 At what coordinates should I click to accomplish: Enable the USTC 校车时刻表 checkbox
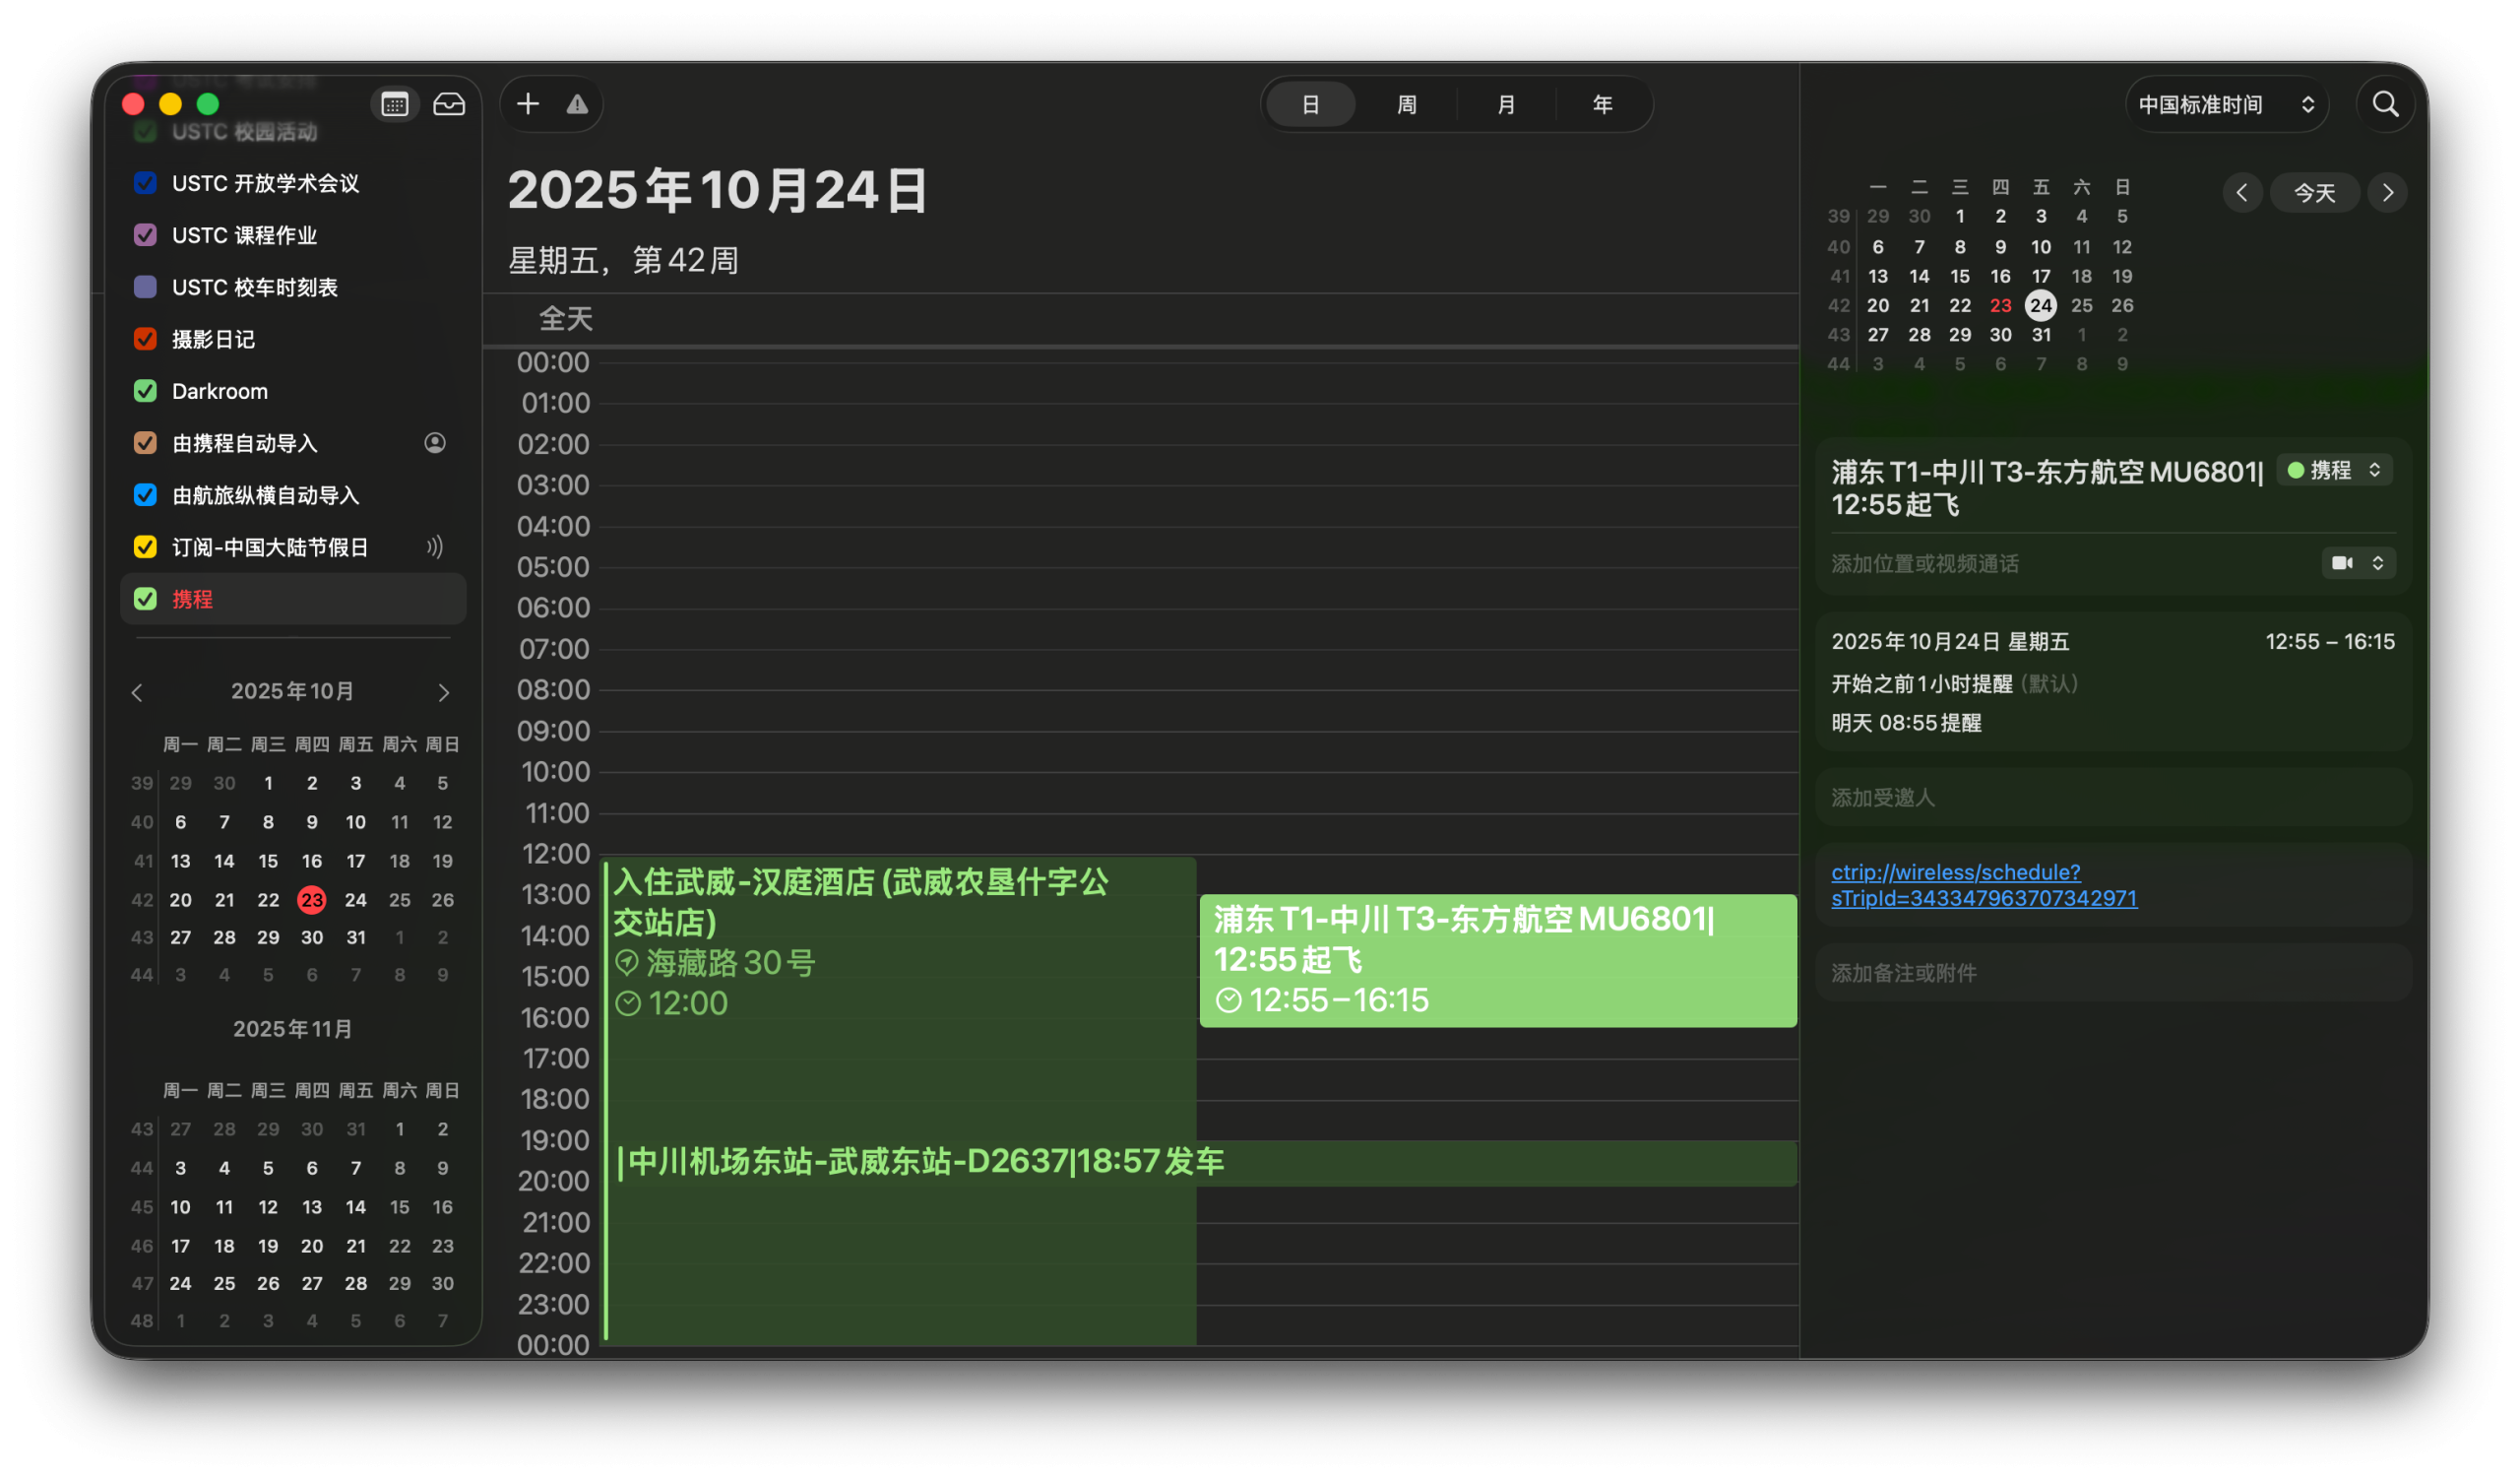pos(145,287)
